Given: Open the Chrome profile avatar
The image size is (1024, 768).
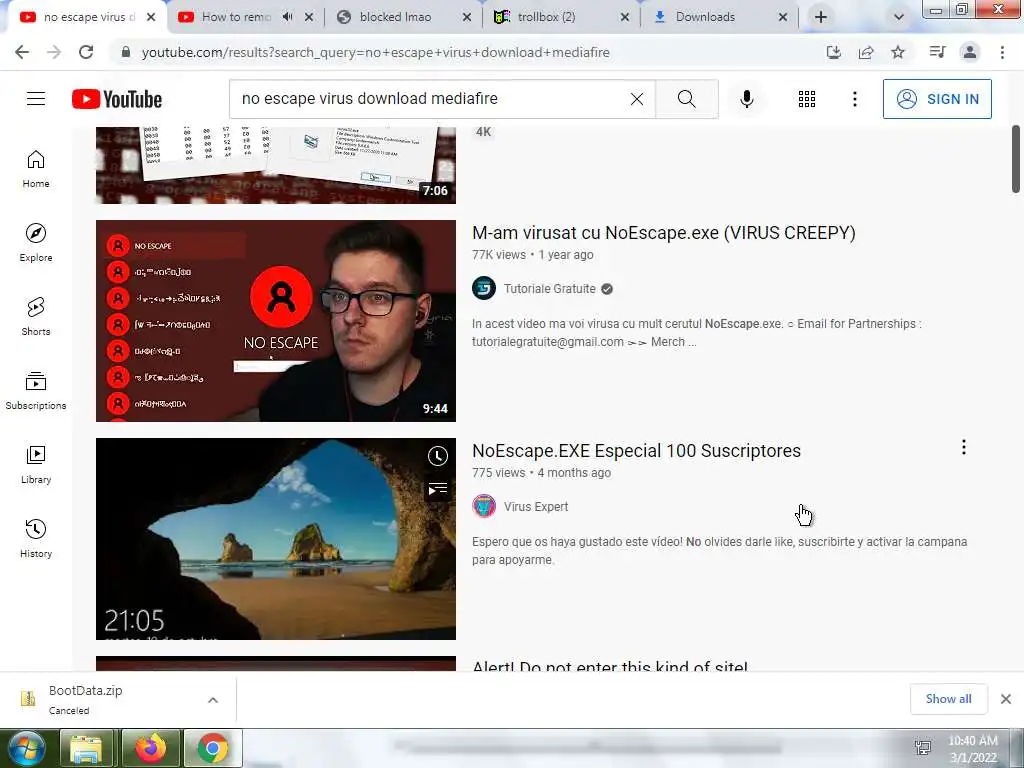Looking at the screenshot, I should click(970, 52).
